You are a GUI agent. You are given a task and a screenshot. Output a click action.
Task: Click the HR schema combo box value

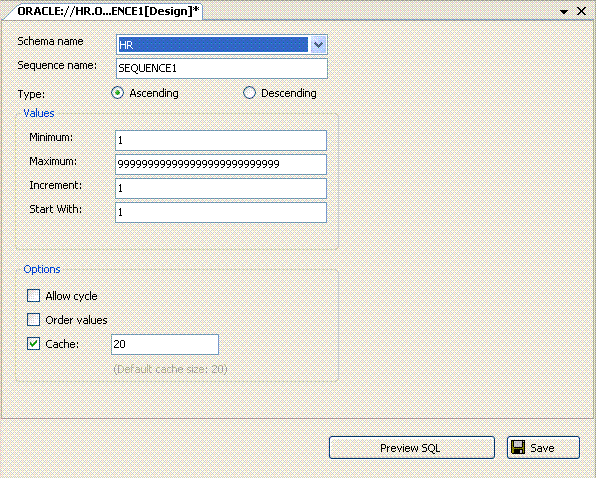[x=213, y=45]
